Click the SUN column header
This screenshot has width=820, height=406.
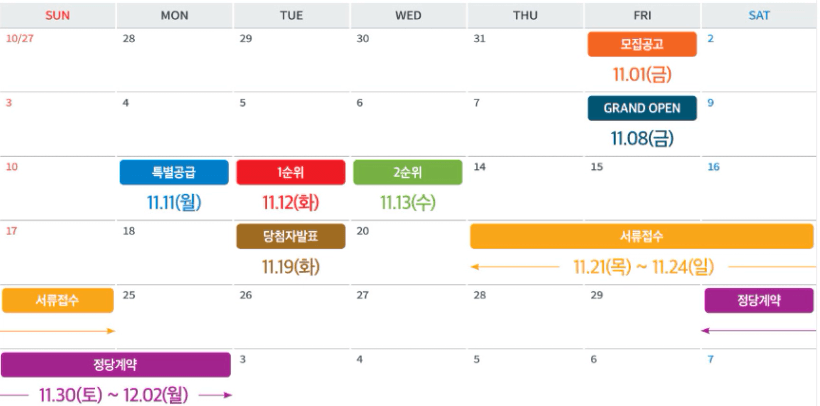(x=58, y=15)
